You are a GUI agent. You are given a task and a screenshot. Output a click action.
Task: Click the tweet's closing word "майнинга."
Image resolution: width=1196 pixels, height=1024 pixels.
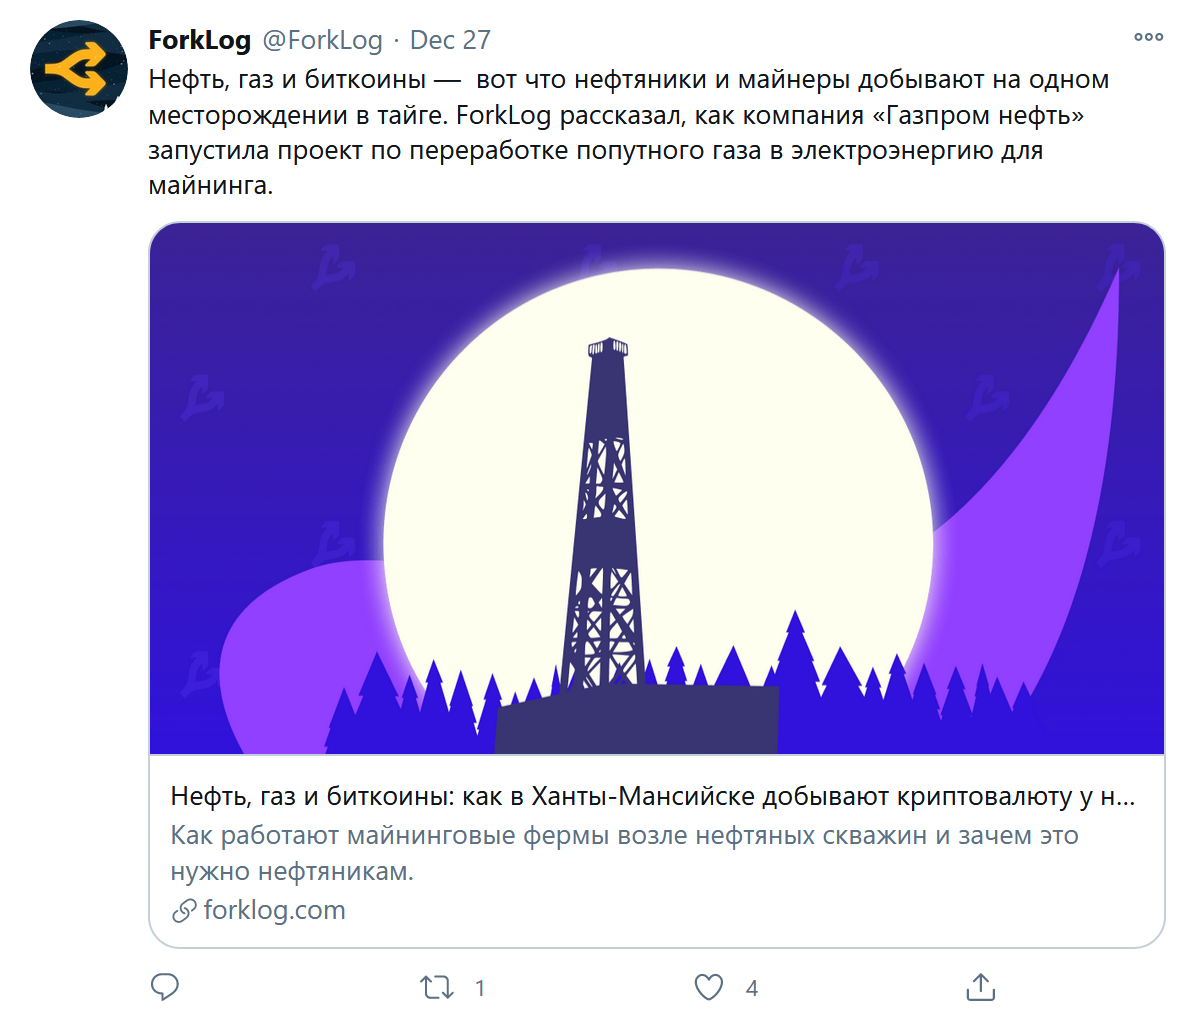[x=210, y=185]
